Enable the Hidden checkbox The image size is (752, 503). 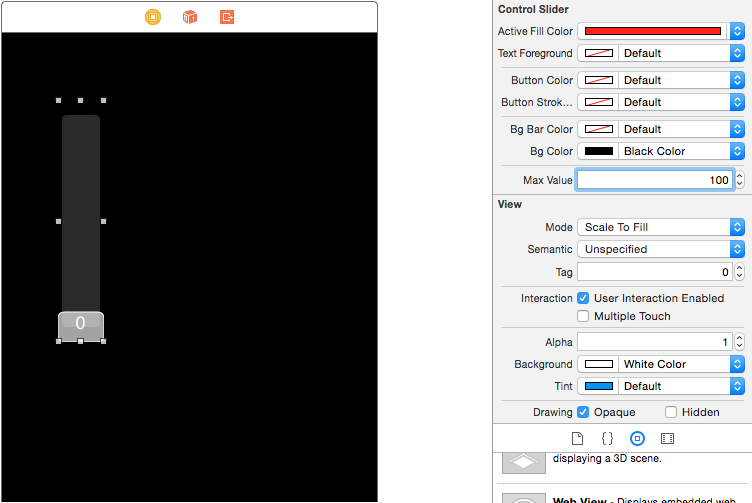[671, 412]
